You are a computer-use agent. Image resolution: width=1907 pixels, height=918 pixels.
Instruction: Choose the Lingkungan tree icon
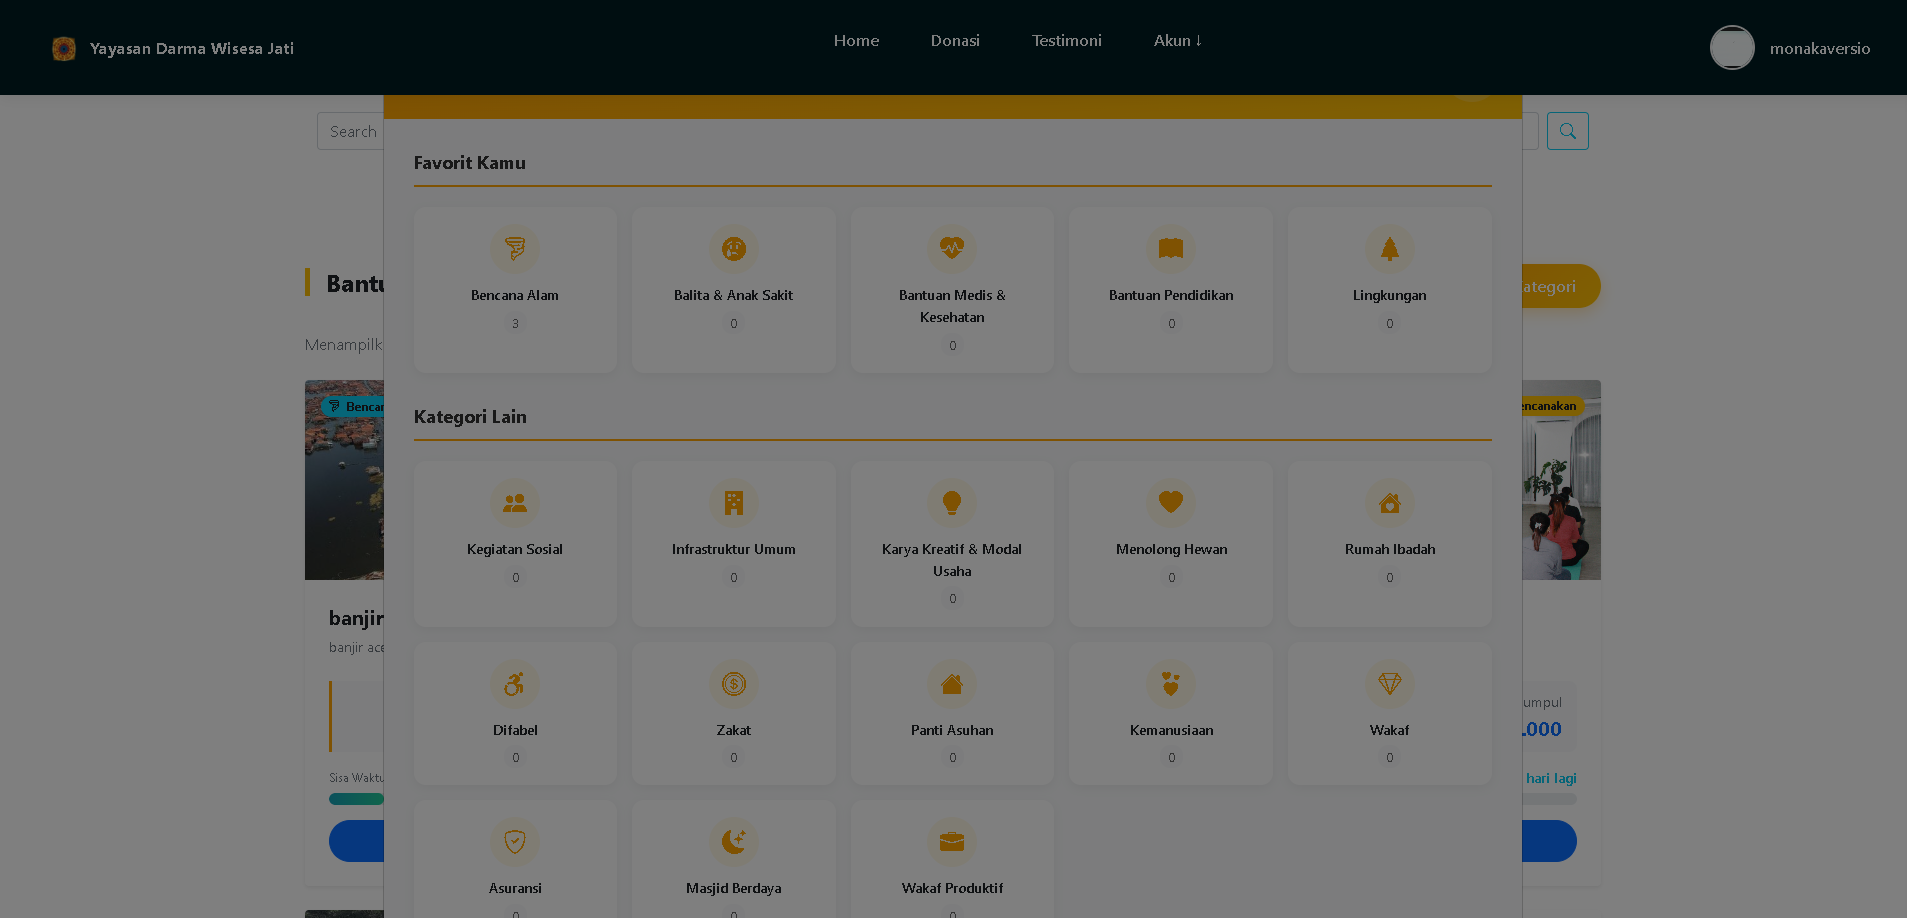[1389, 248]
